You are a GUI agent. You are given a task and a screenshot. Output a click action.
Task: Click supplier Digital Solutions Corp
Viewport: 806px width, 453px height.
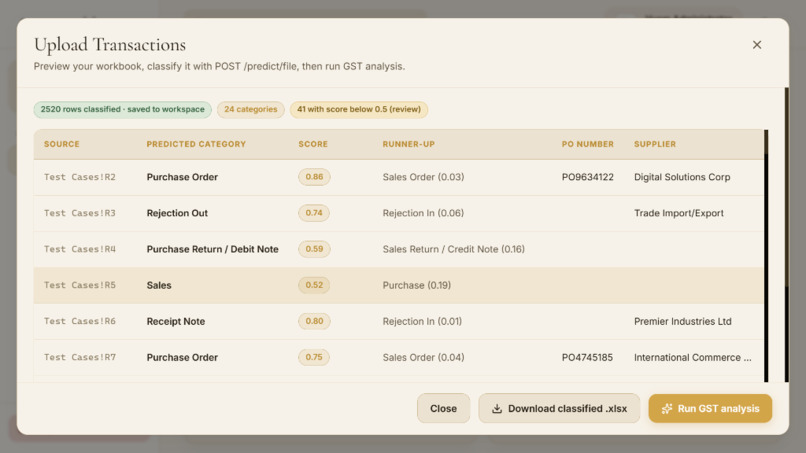tap(682, 177)
